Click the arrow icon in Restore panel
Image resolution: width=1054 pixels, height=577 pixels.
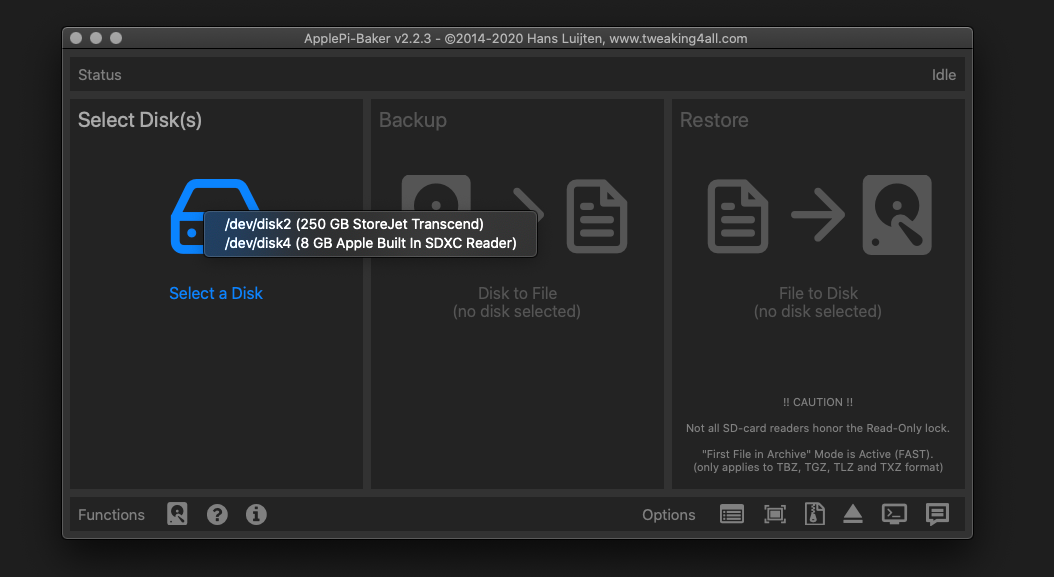[x=818, y=215]
